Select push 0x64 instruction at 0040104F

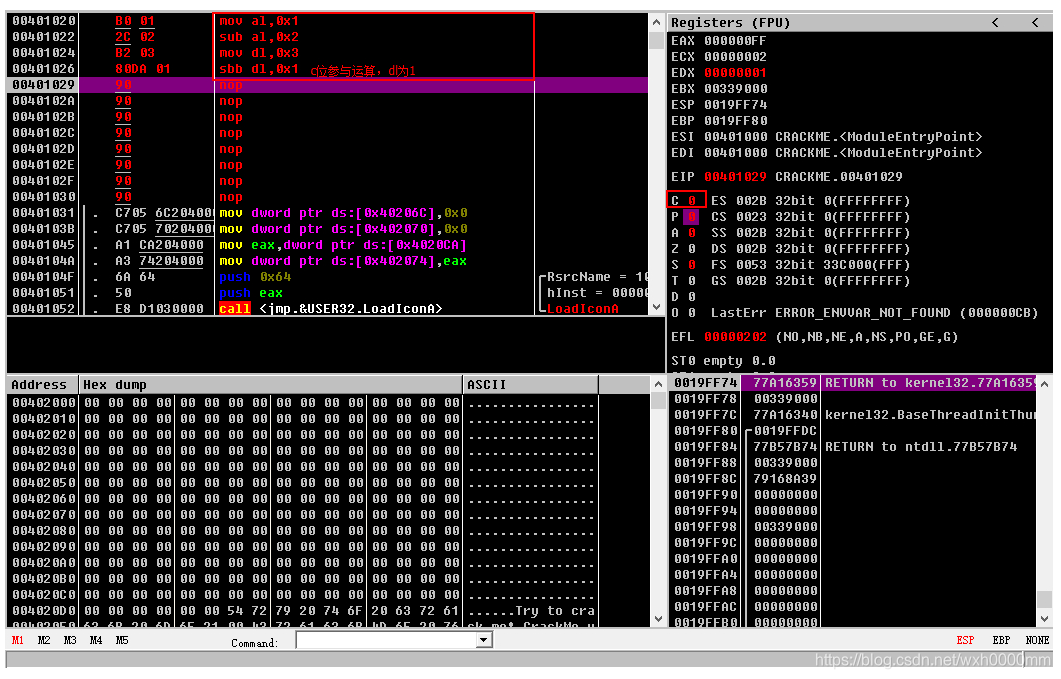(x=255, y=278)
